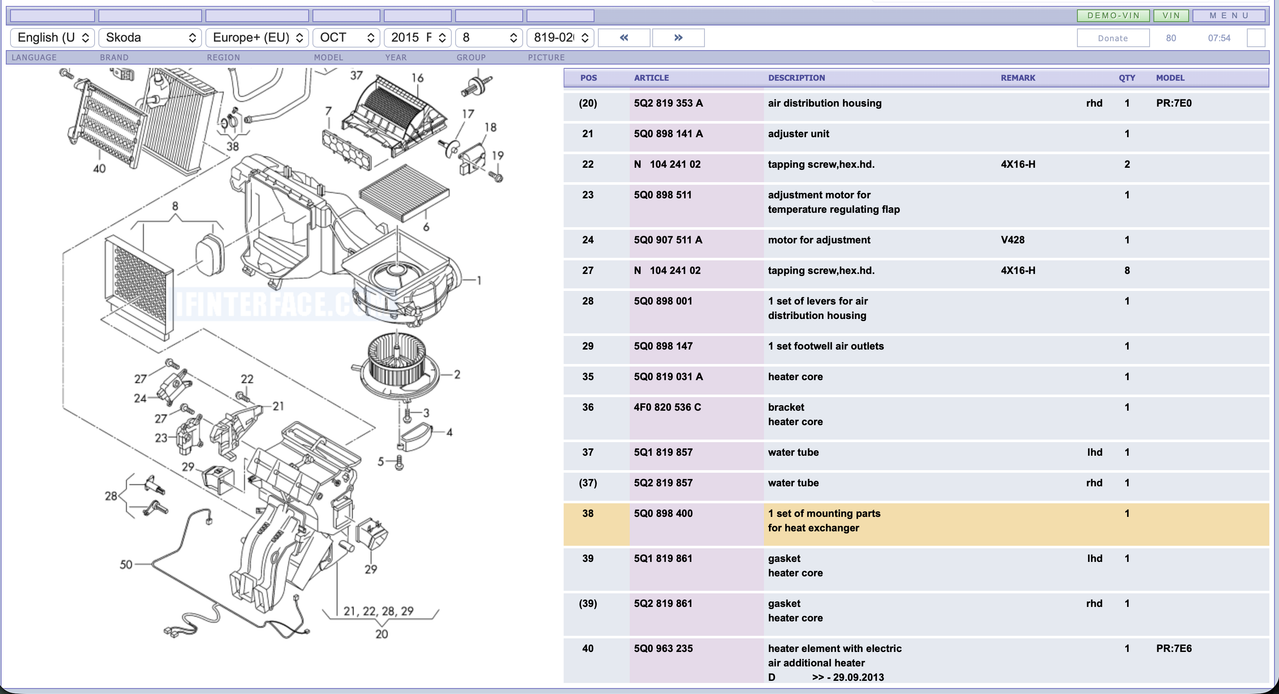The image size is (1279, 694).
Task: Select article 5Q0 898 001
Action: [663, 301]
